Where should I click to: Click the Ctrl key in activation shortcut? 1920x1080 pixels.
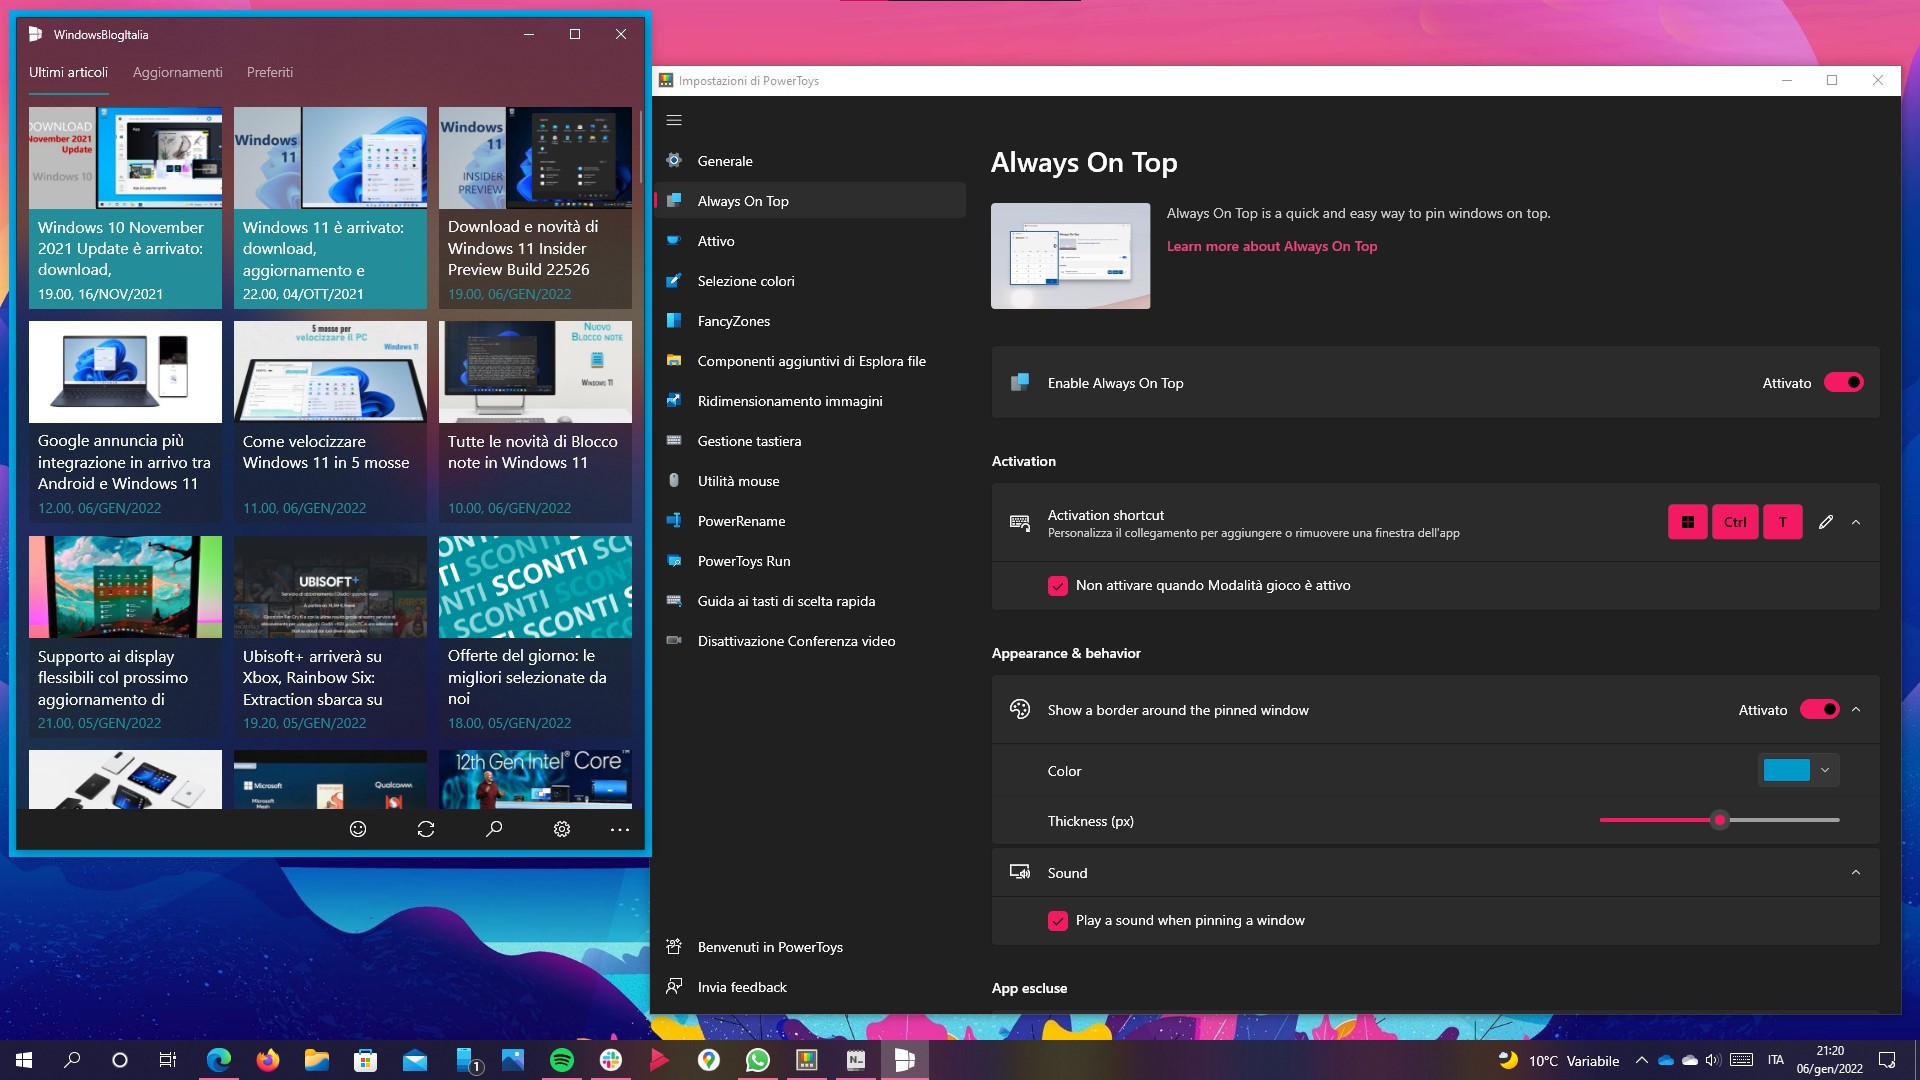pyautogui.click(x=1735, y=522)
